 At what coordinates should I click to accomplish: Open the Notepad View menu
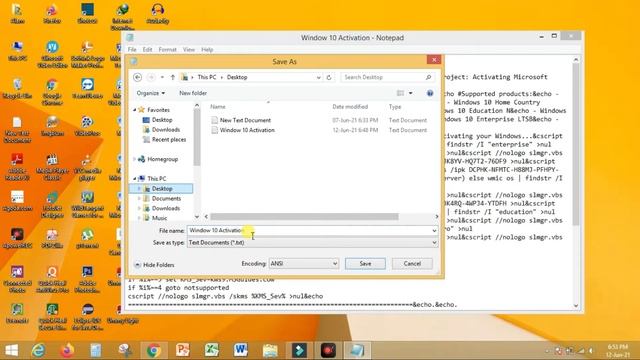(x=189, y=49)
